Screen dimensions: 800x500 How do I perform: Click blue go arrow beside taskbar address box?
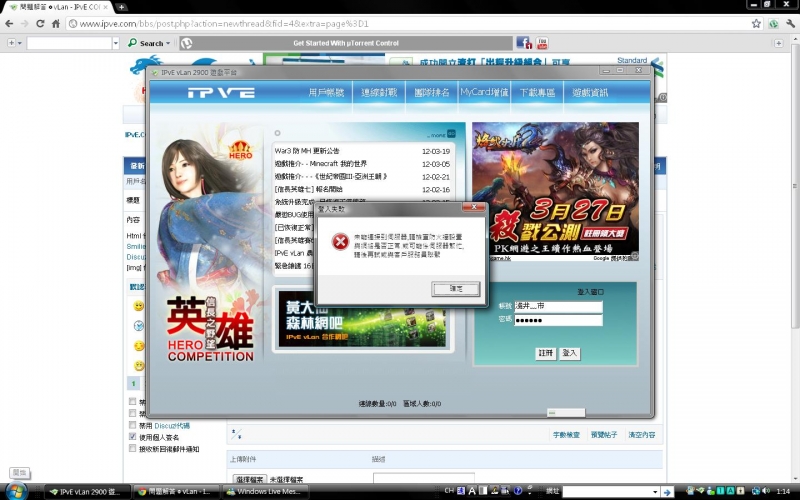(x=667, y=492)
